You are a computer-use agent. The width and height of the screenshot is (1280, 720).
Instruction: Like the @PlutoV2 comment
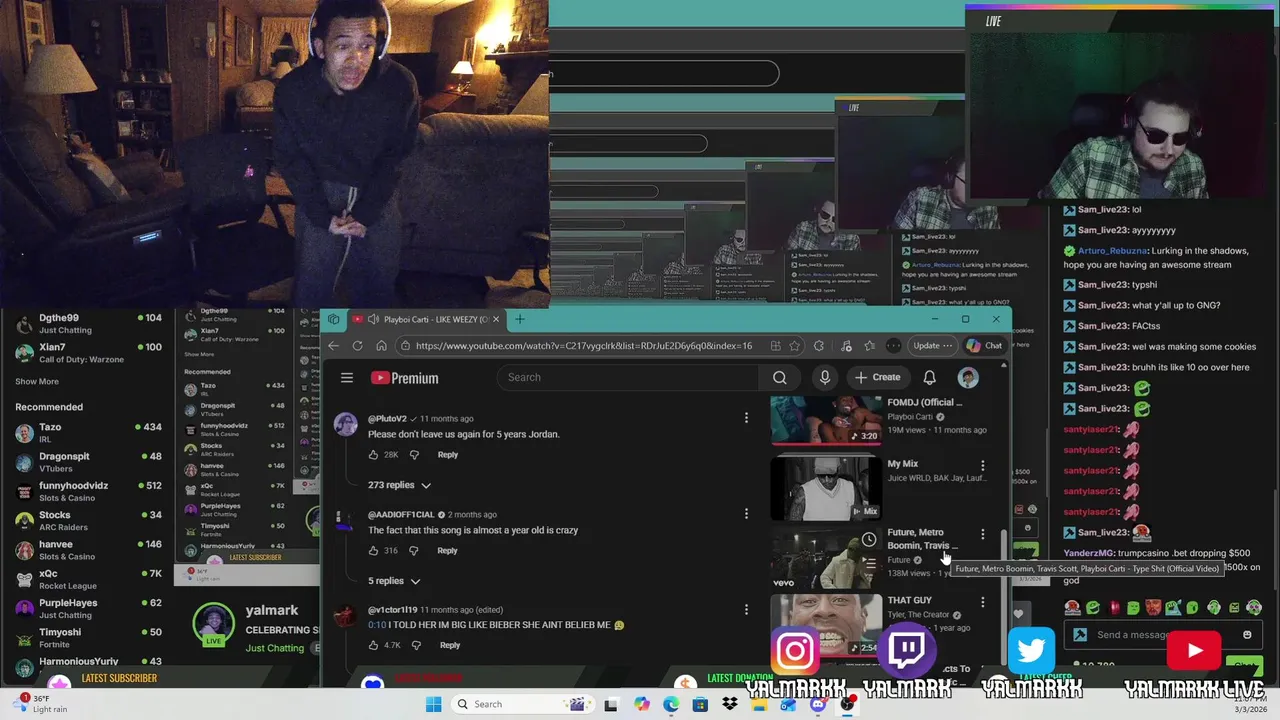click(374, 455)
